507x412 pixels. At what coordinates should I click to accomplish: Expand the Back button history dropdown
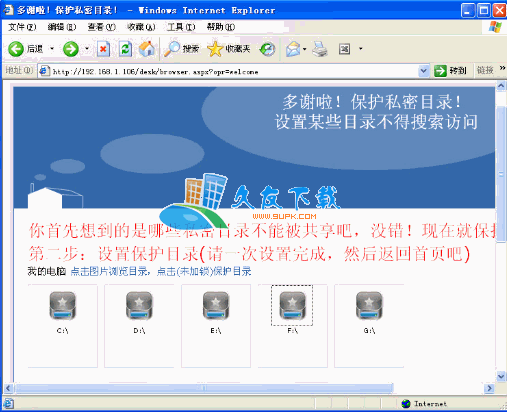point(52,49)
